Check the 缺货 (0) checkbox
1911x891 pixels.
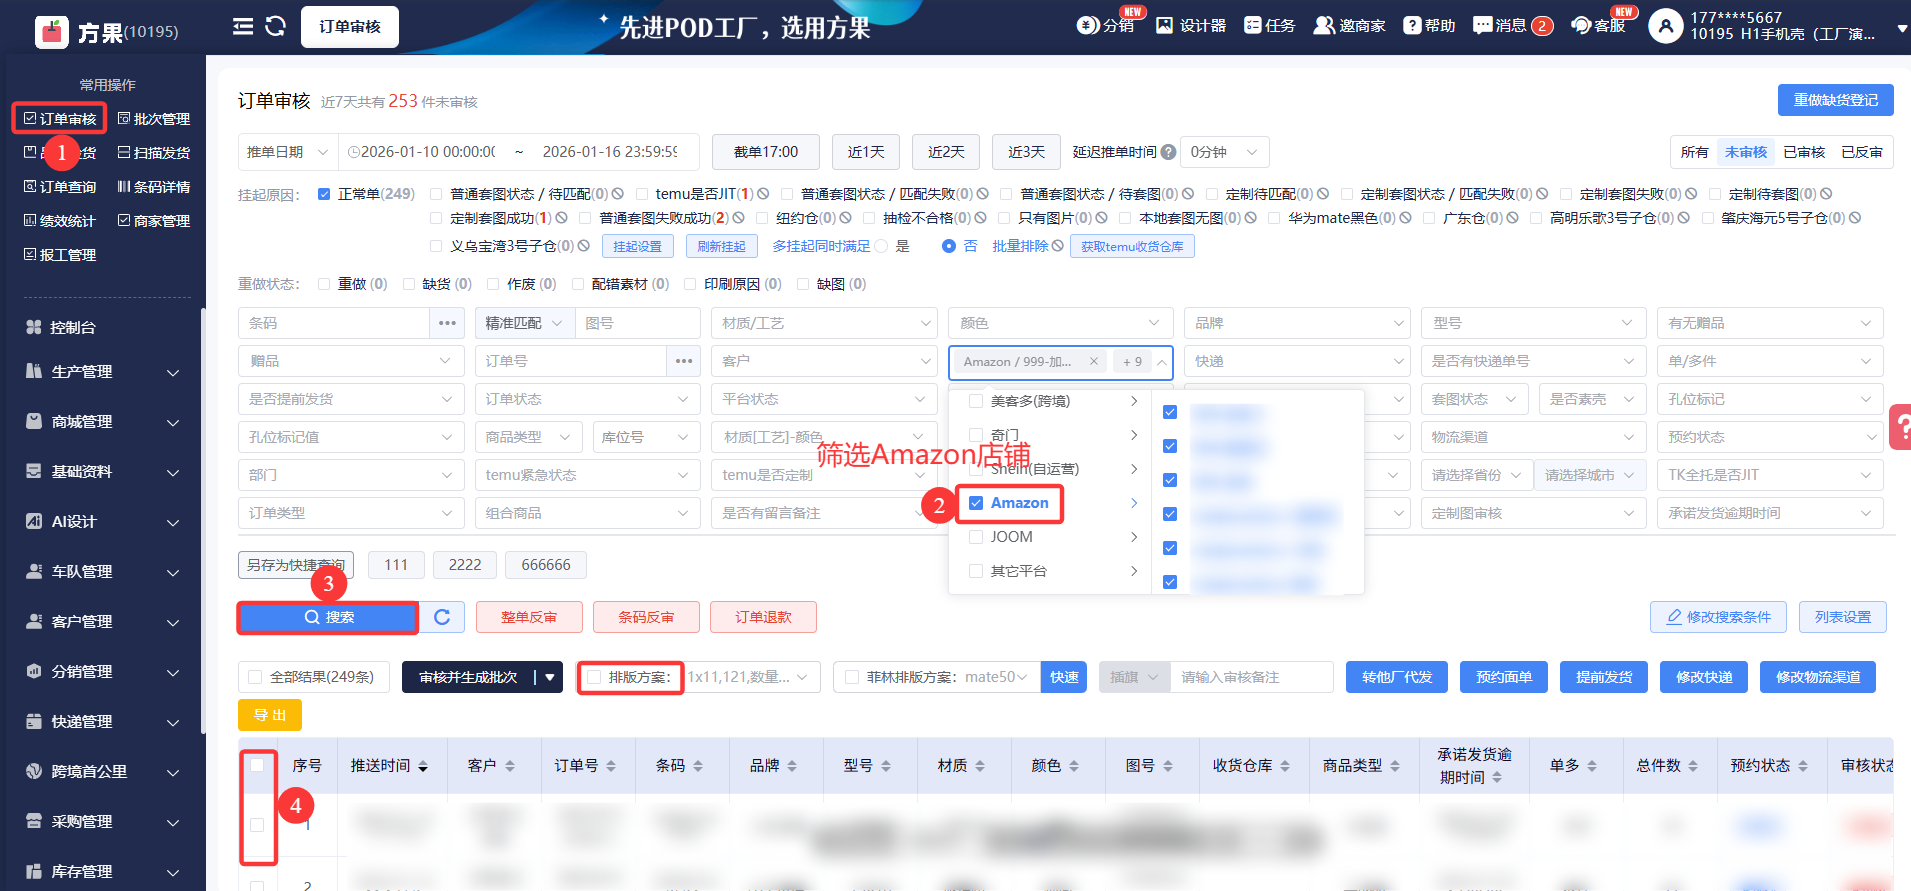[x=409, y=284]
